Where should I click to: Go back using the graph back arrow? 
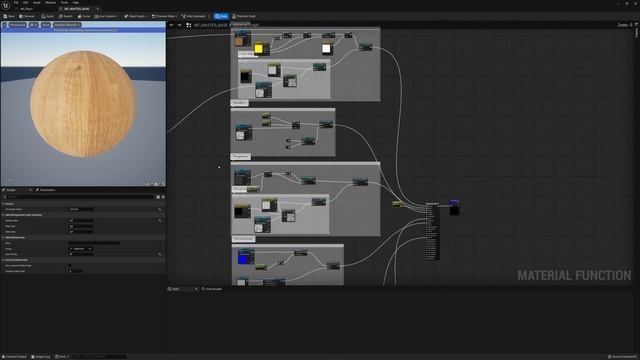pyautogui.click(x=171, y=25)
